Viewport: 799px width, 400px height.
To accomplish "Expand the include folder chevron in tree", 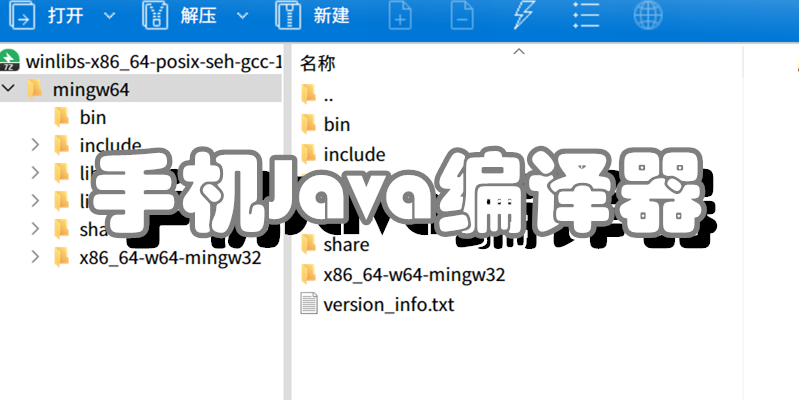I will (x=35, y=145).
